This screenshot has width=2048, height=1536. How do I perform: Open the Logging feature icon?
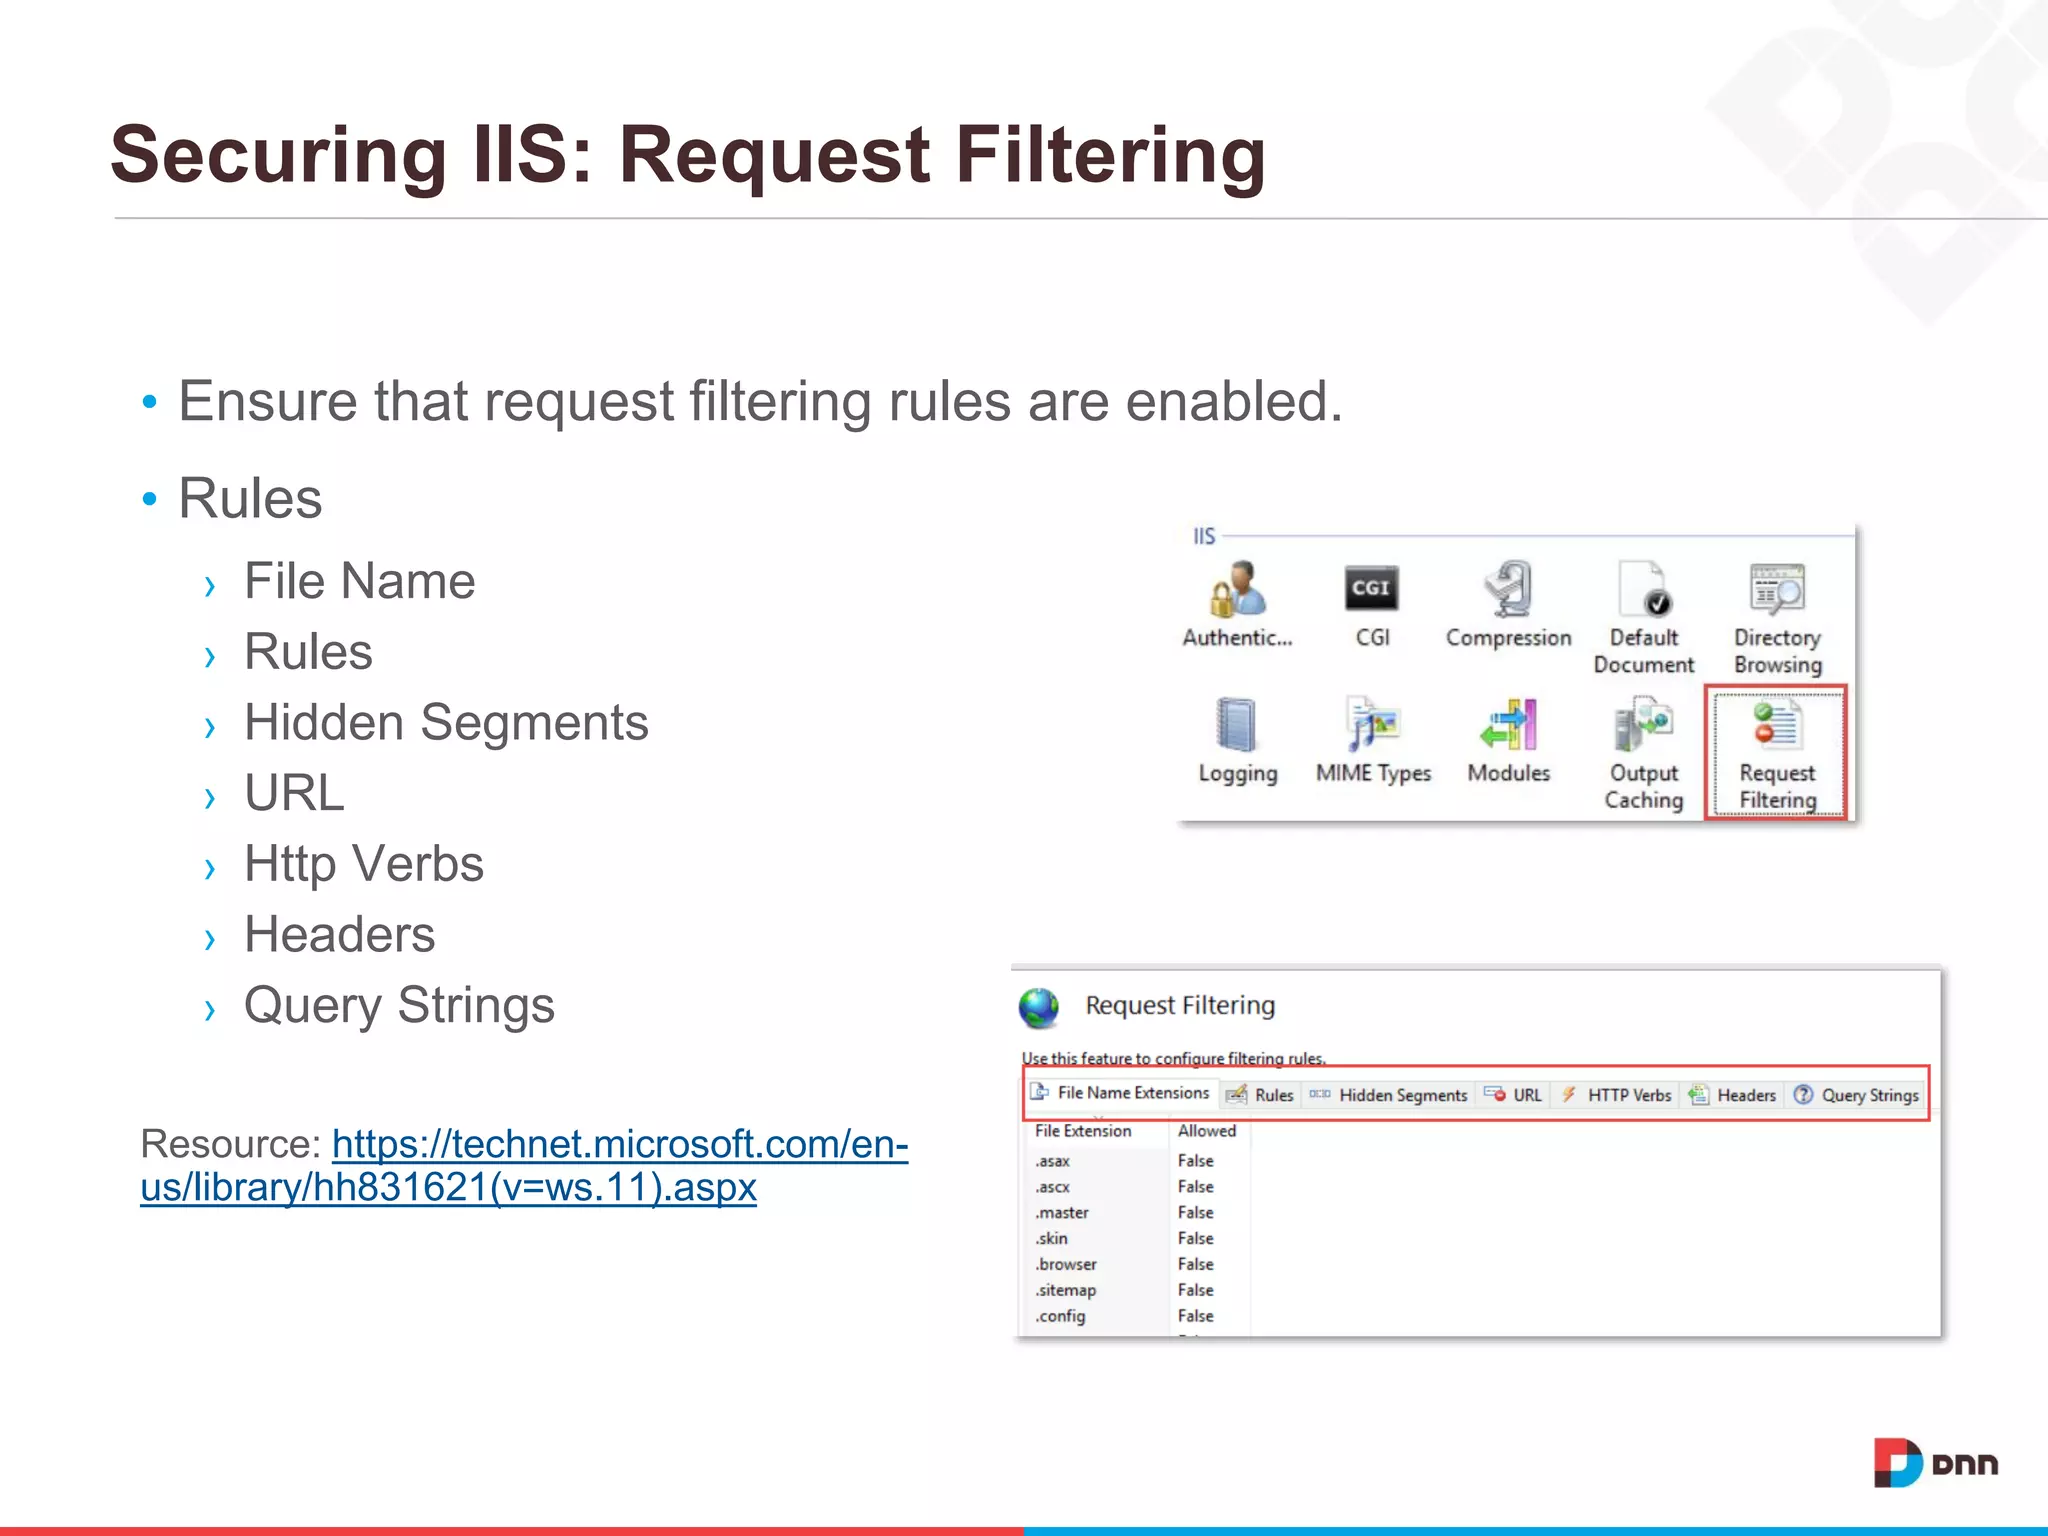[x=1238, y=741]
